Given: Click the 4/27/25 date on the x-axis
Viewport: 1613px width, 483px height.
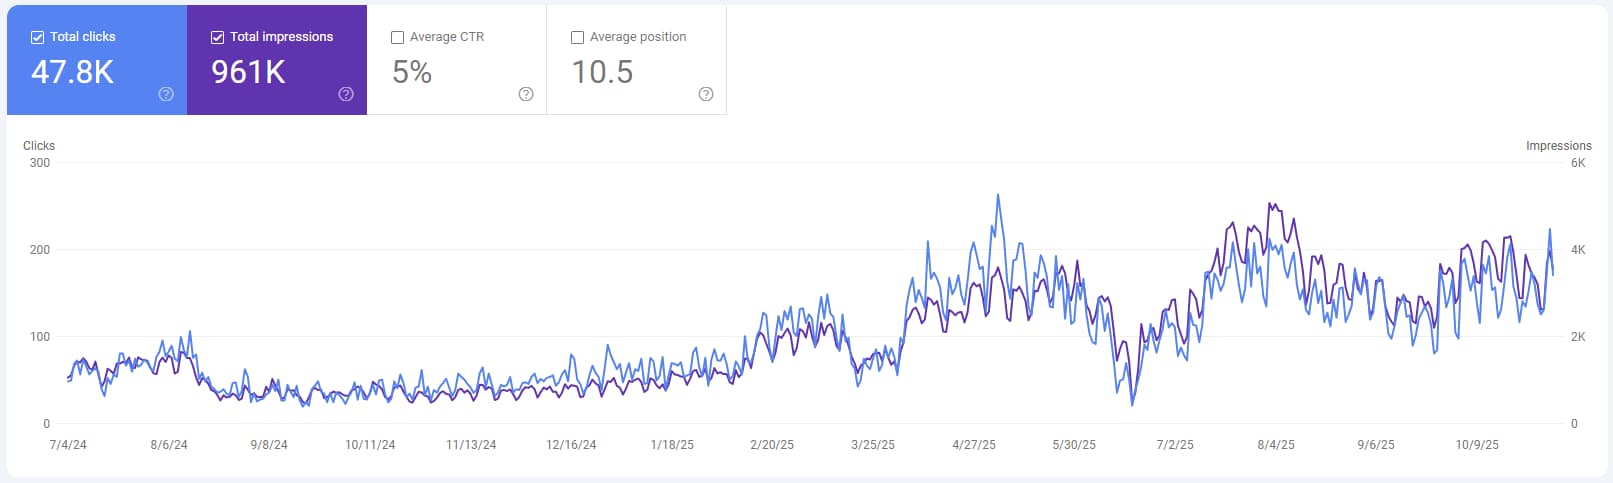Looking at the screenshot, I should coord(973,445).
